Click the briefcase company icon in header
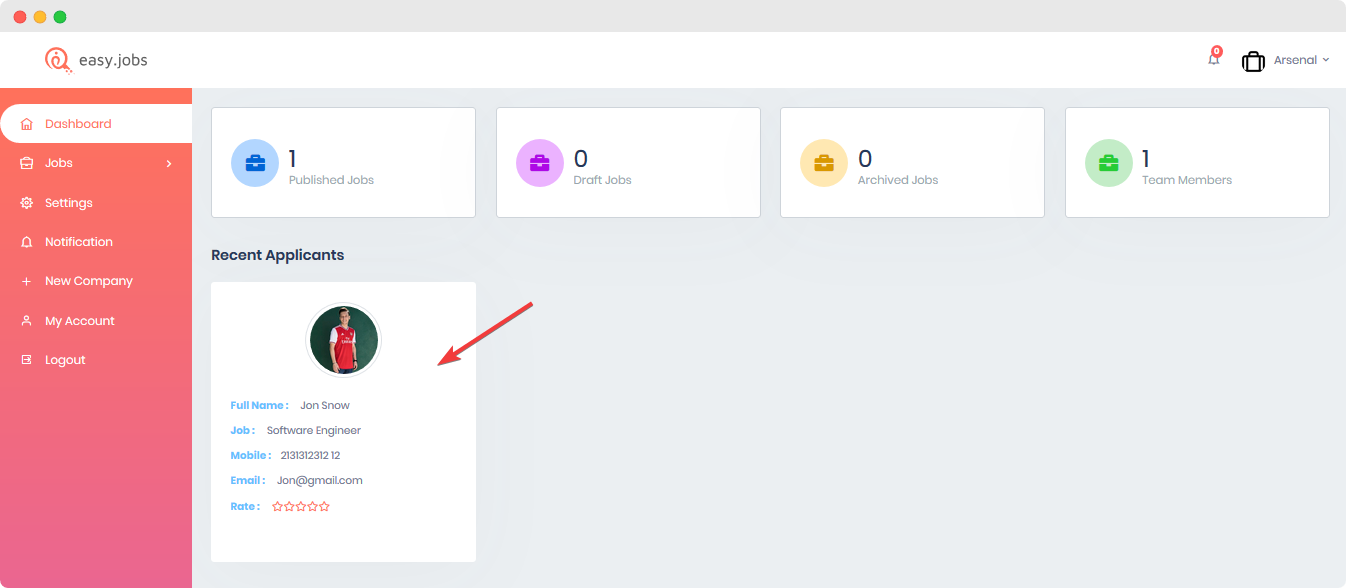The width and height of the screenshot is (1346, 588). [1253, 61]
